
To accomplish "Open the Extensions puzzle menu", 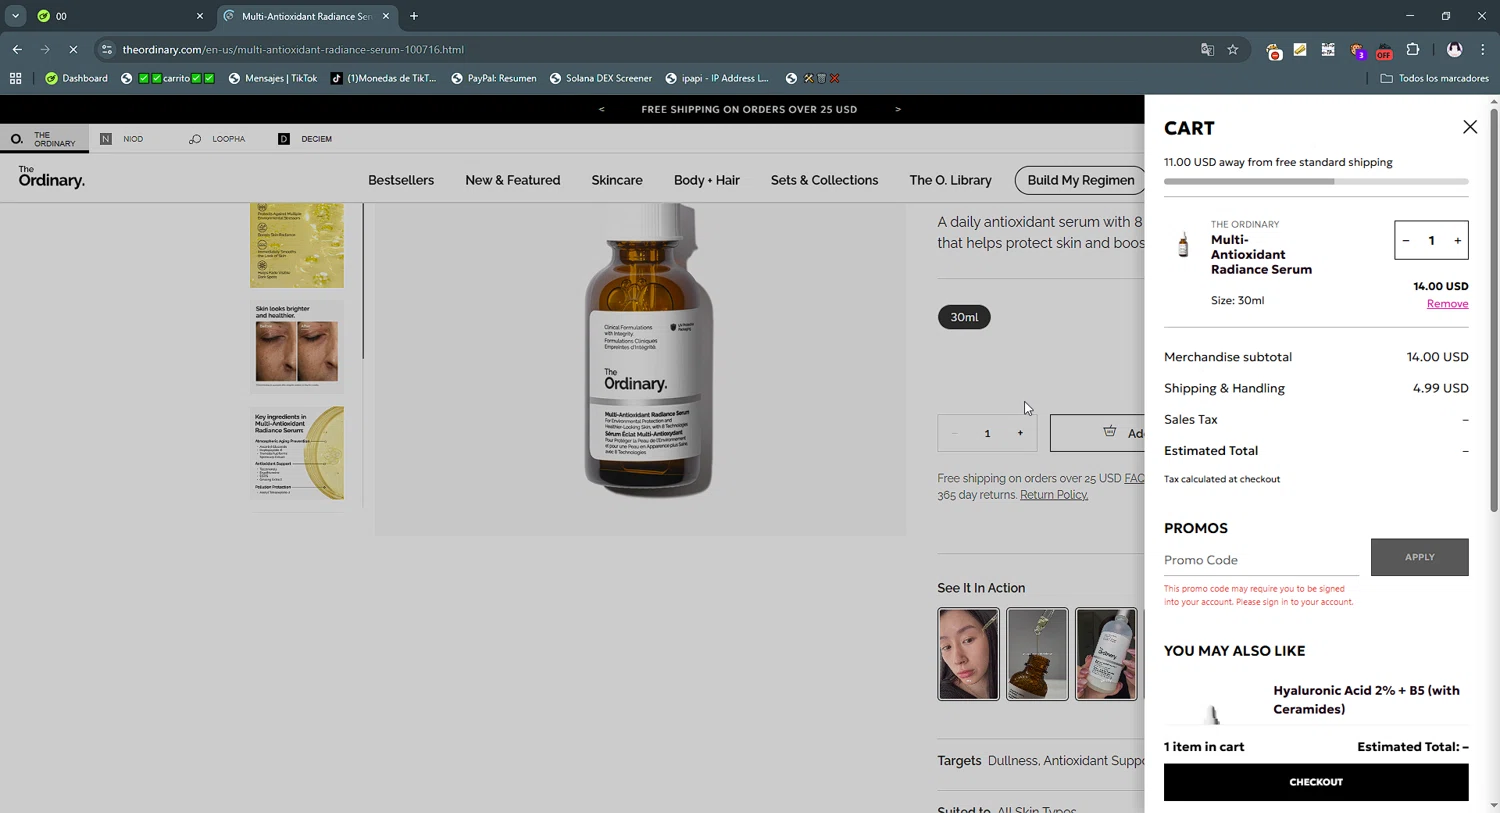I will (x=1413, y=49).
